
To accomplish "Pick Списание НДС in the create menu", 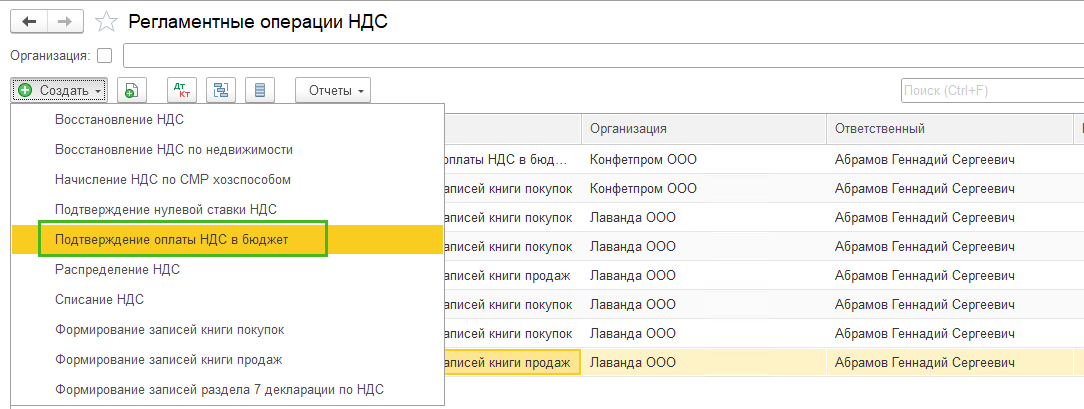I will 102,299.
